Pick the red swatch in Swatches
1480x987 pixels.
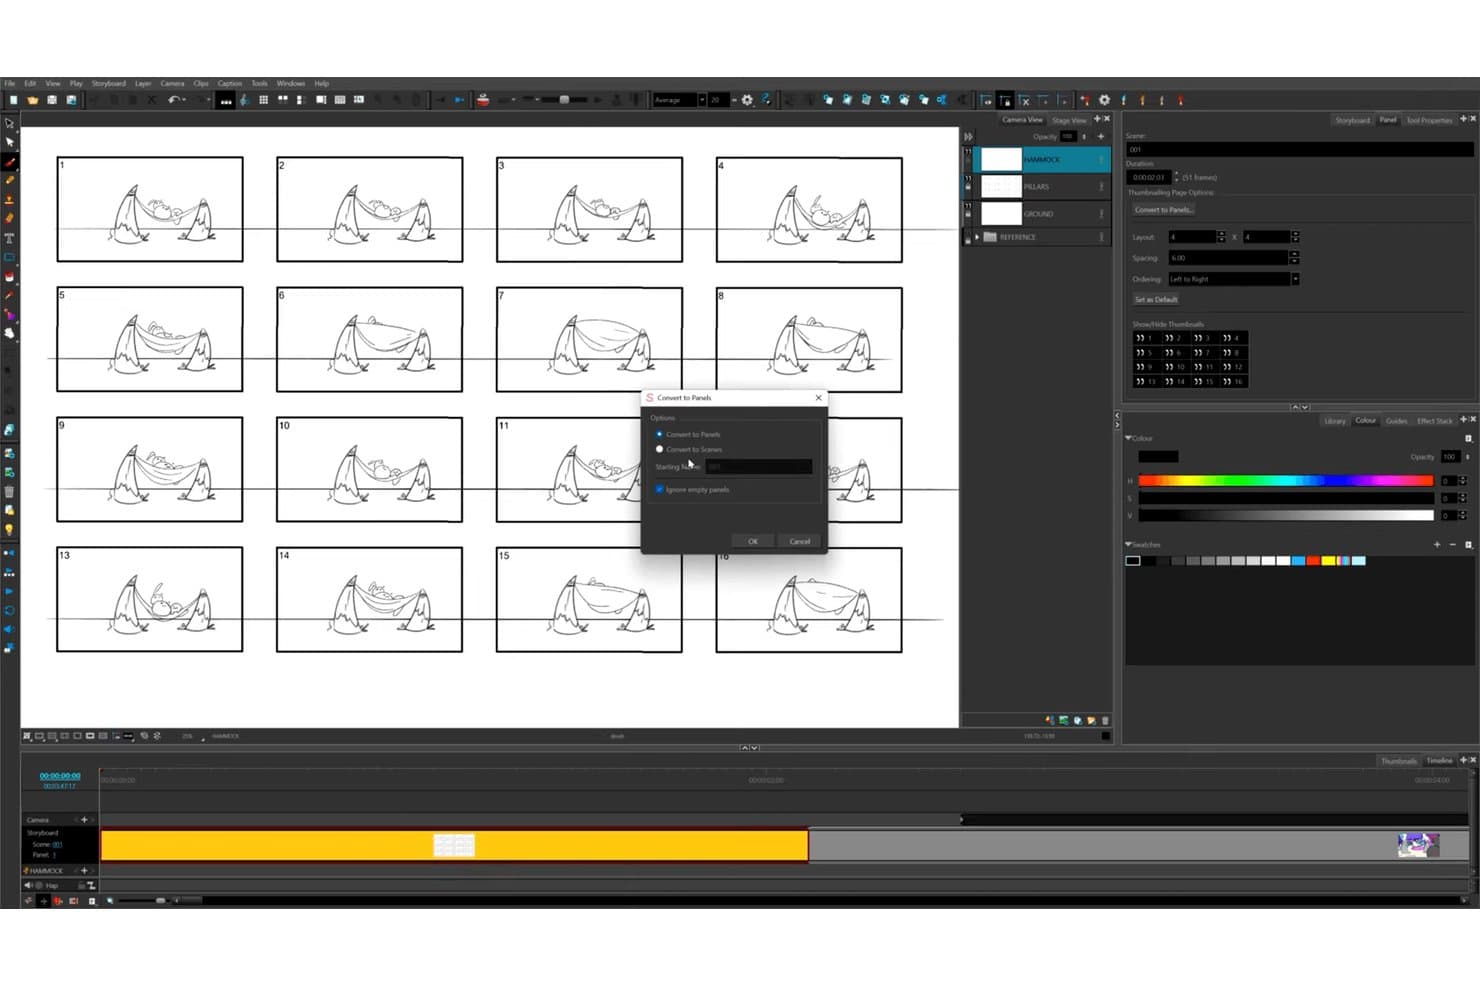pos(1313,561)
